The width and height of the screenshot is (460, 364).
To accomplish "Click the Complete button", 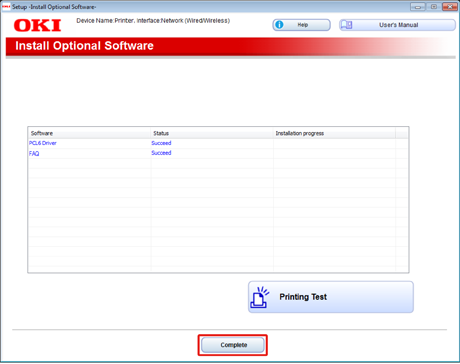I will point(233,345).
